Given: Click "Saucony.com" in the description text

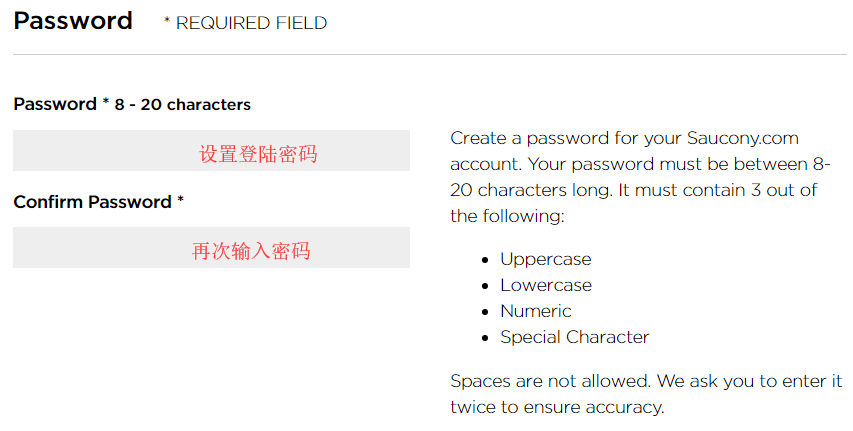Looking at the screenshot, I should click(742, 138).
